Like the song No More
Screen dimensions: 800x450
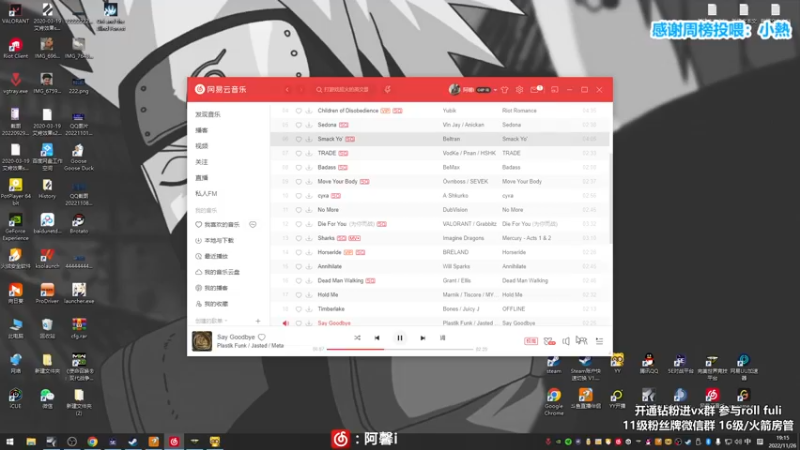pos(299,210)
